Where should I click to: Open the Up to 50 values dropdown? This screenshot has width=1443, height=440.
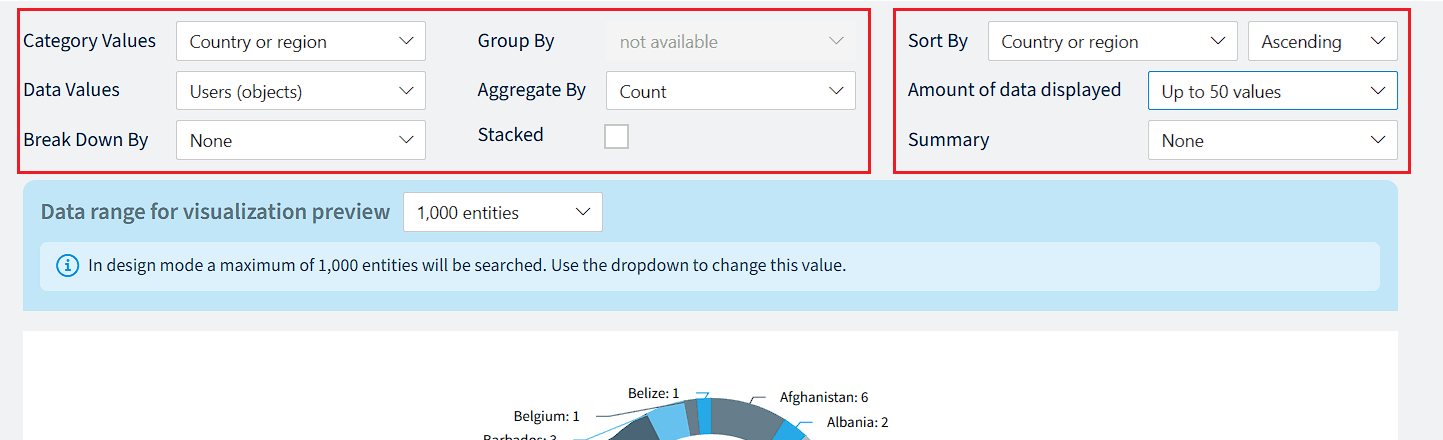[x=1273, y=91]
